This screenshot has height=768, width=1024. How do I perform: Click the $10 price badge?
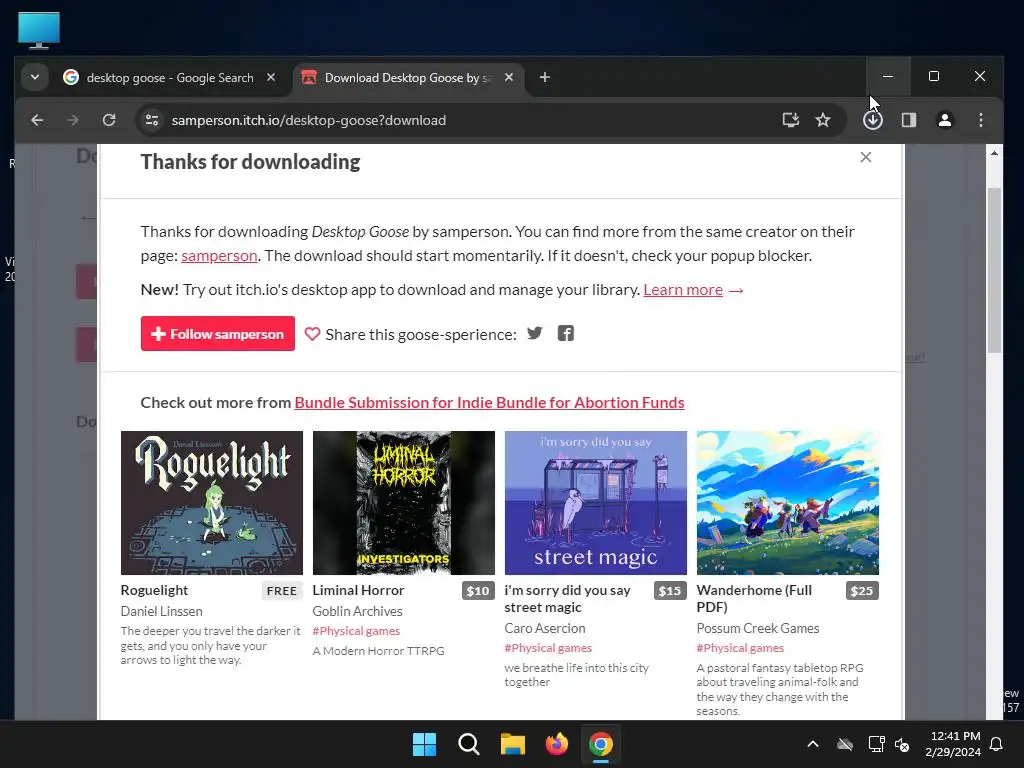pyautogui.click(x=478, y=590)
